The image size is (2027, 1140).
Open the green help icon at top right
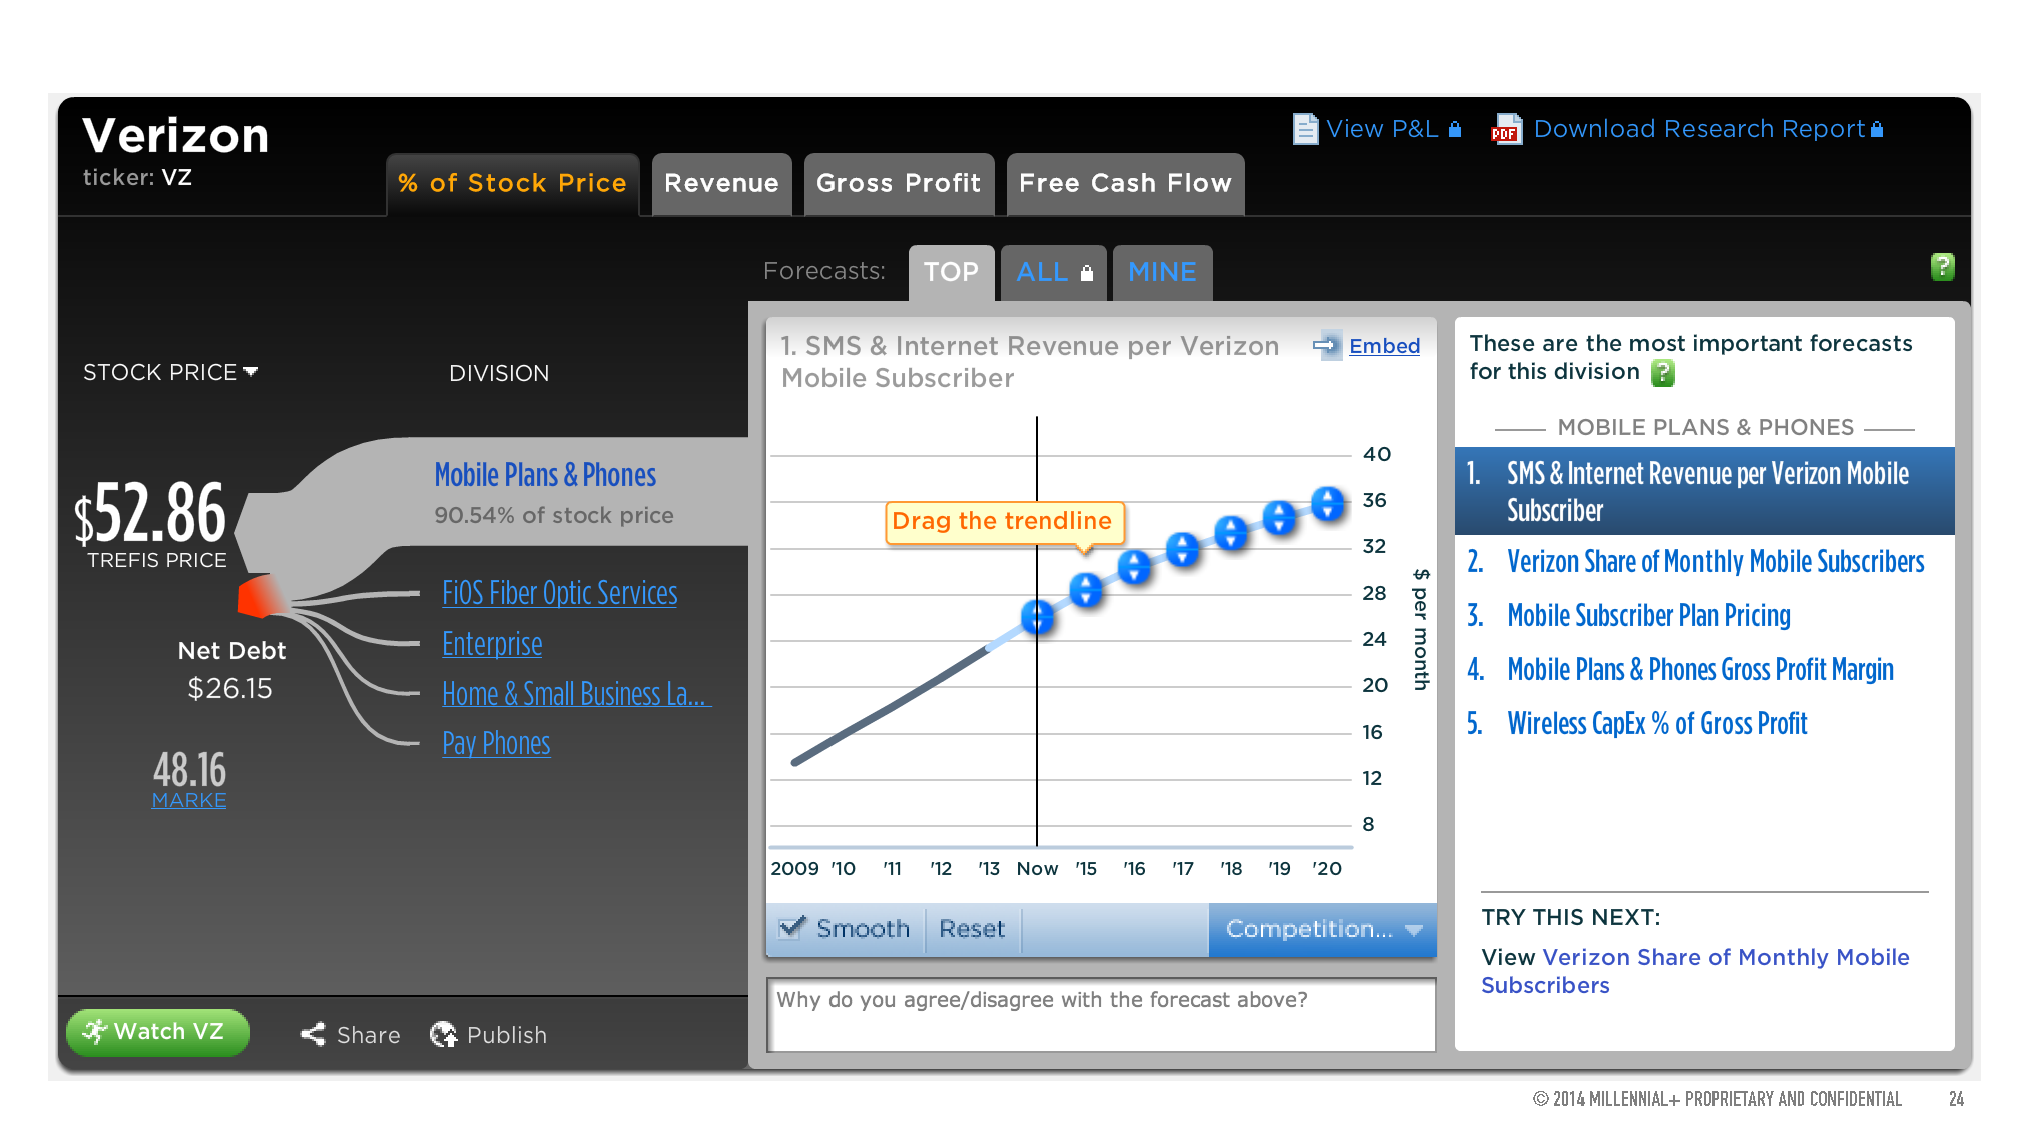(x=1943, y=267)
